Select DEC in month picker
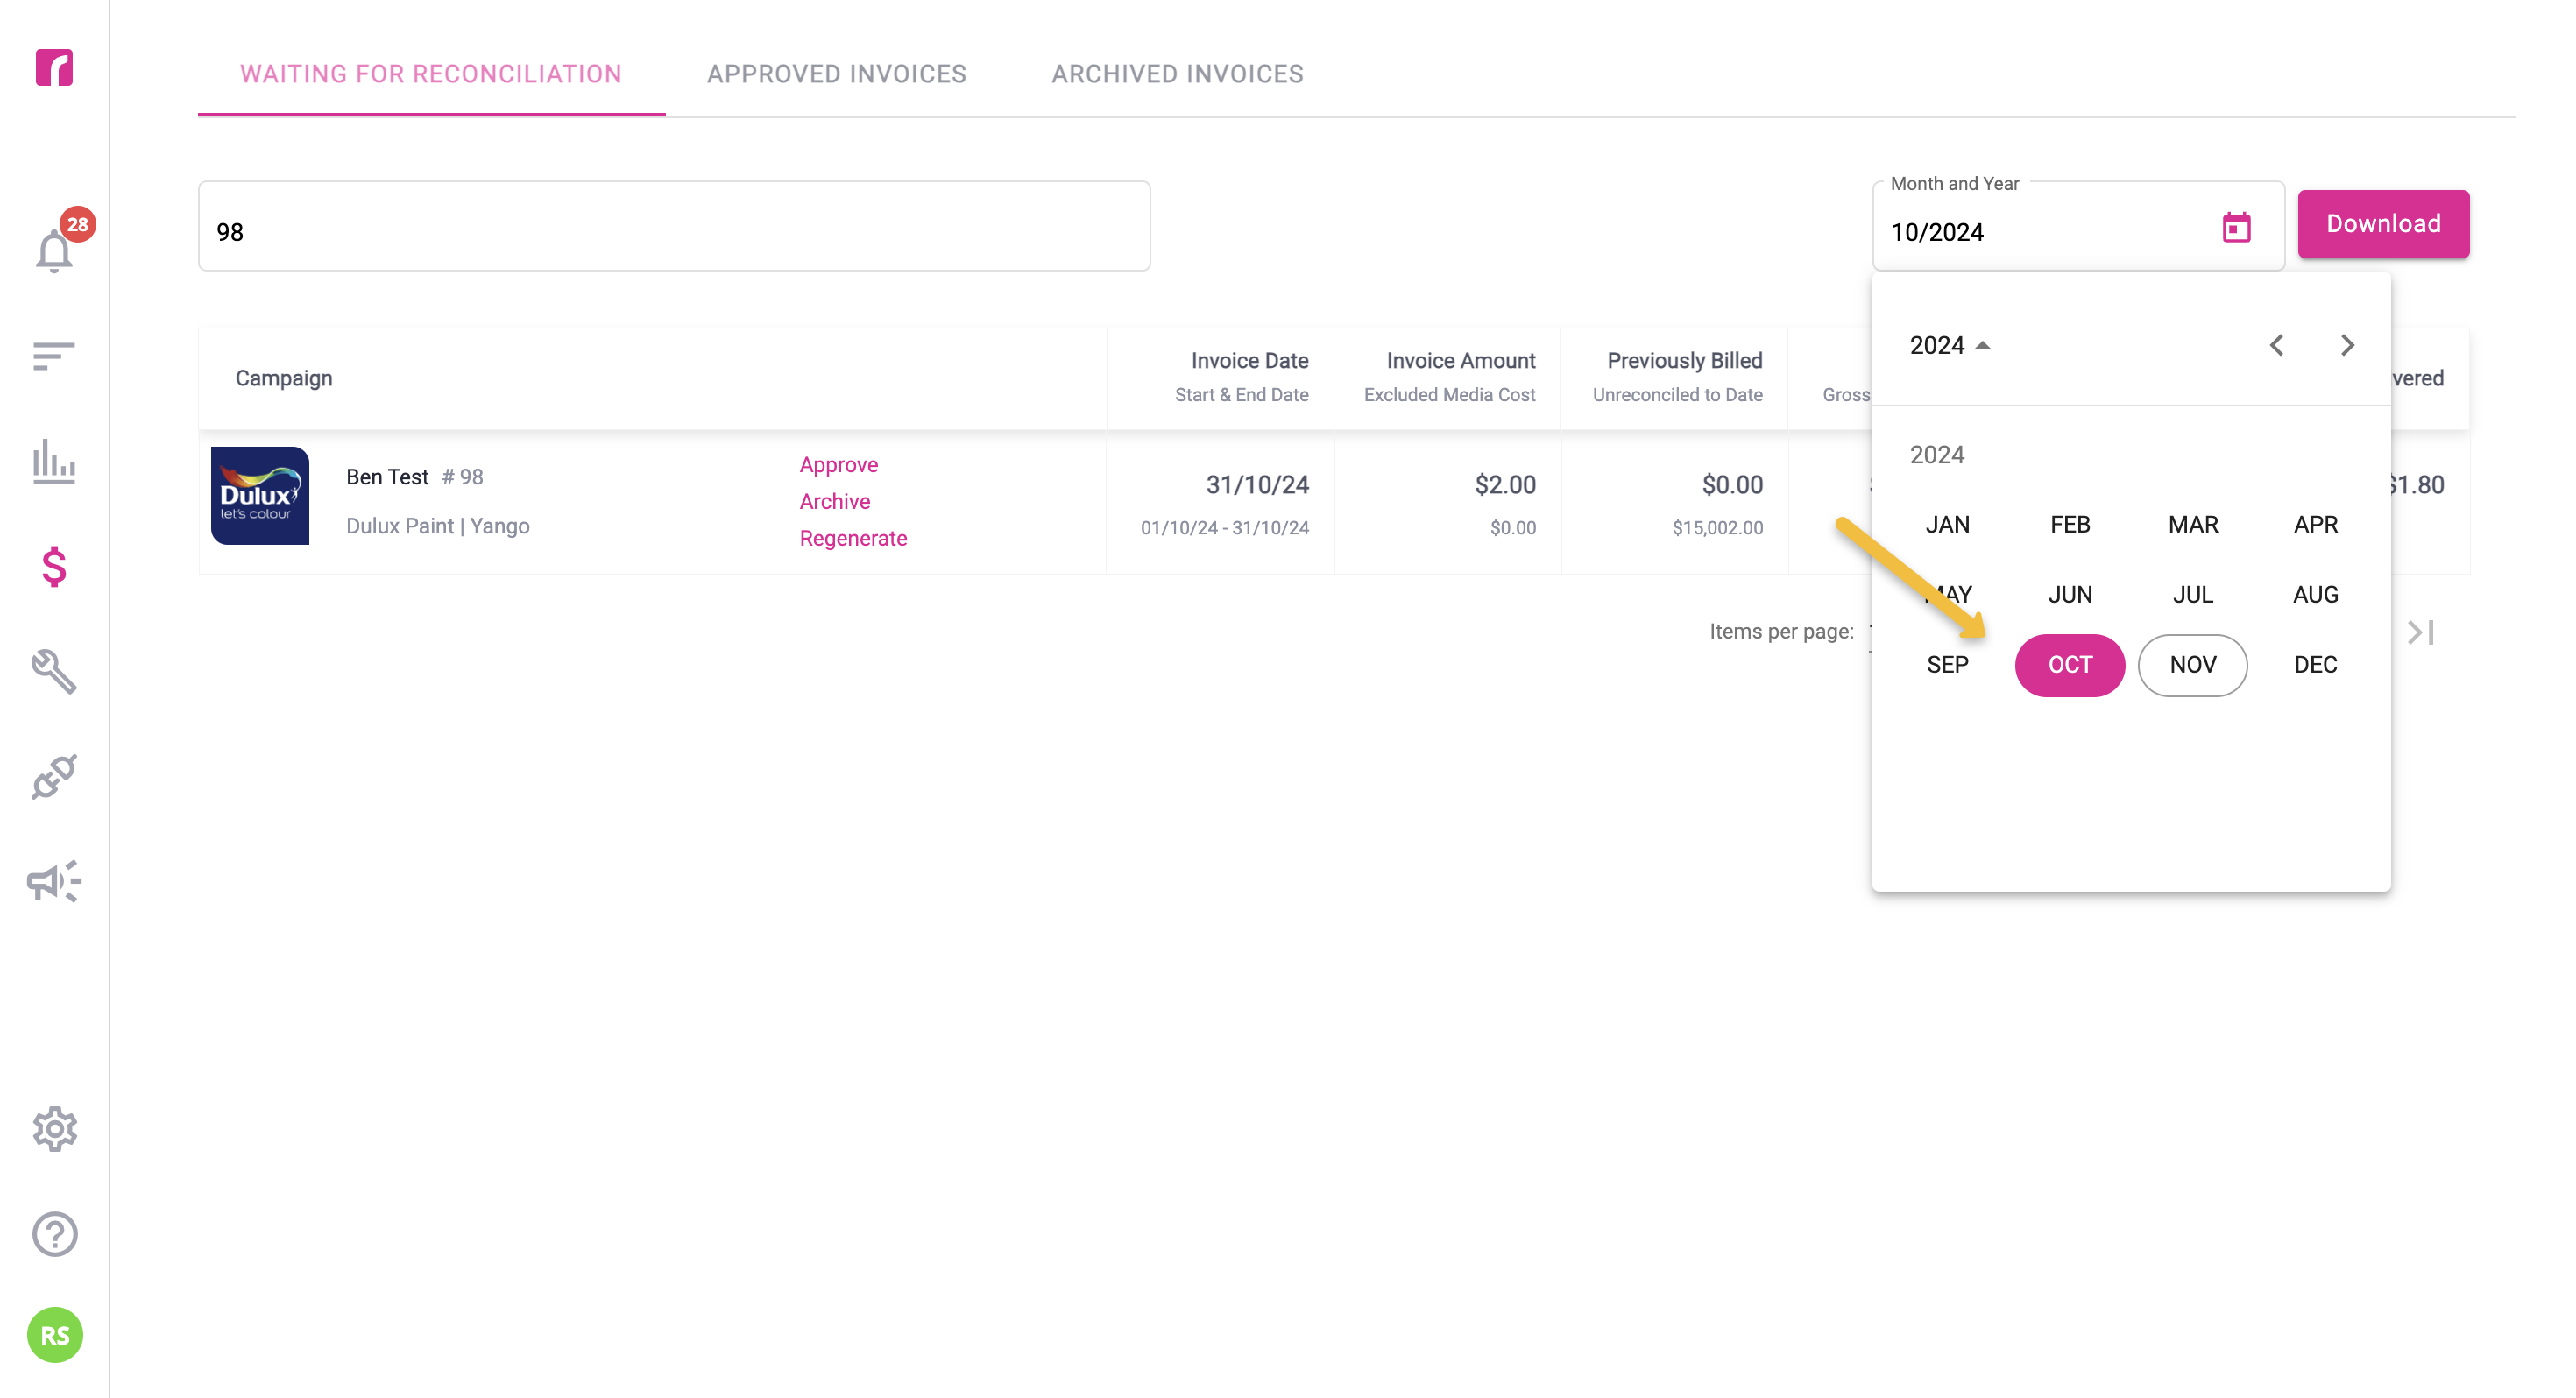Screen dimensions: 2576x1398 point(2316,665)
